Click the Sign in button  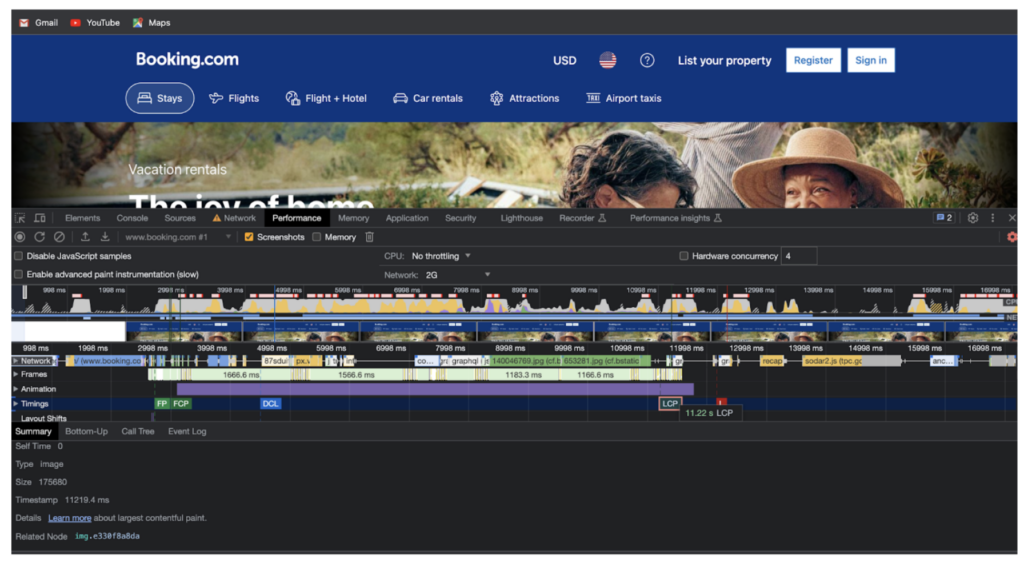(870, 60)
